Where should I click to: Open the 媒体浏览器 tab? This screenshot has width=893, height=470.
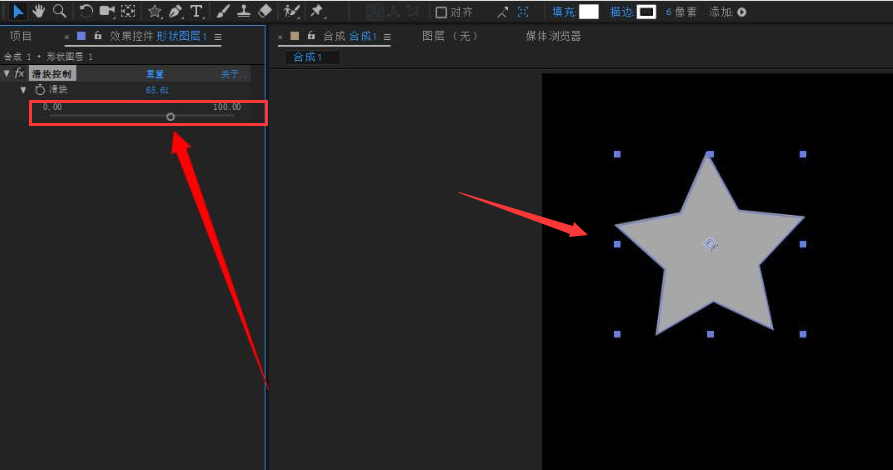pos(553,36)
